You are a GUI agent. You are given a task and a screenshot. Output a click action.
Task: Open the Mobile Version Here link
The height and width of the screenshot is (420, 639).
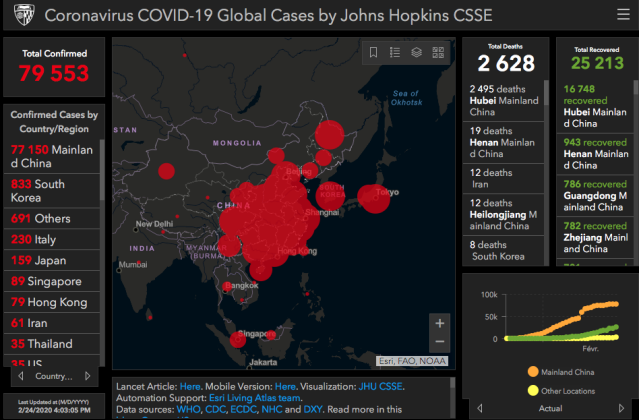click(285, 386)
